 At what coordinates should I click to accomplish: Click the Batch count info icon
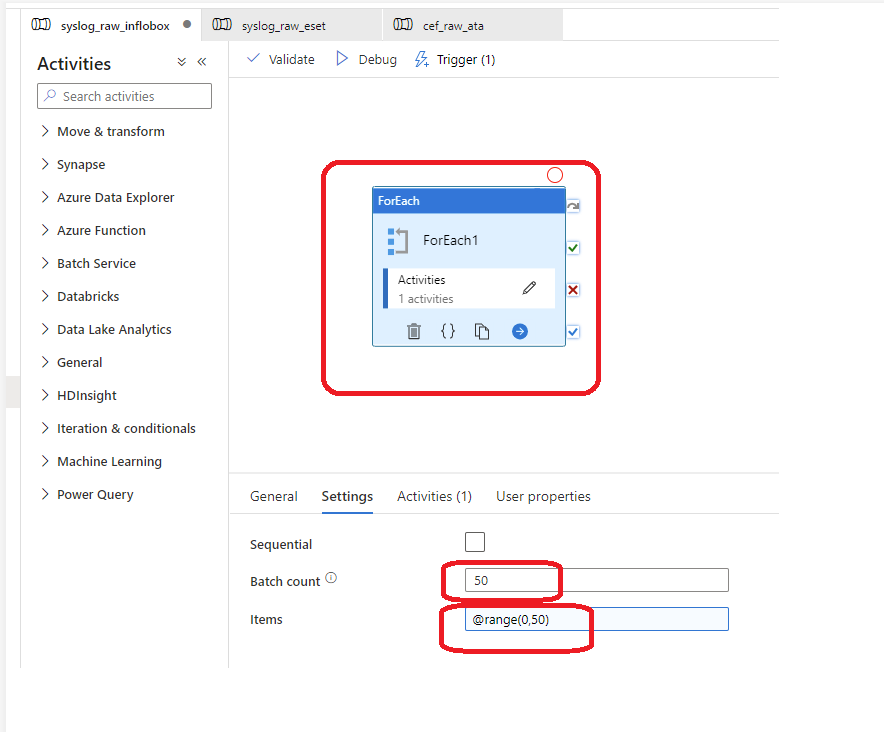click(332, 577)
